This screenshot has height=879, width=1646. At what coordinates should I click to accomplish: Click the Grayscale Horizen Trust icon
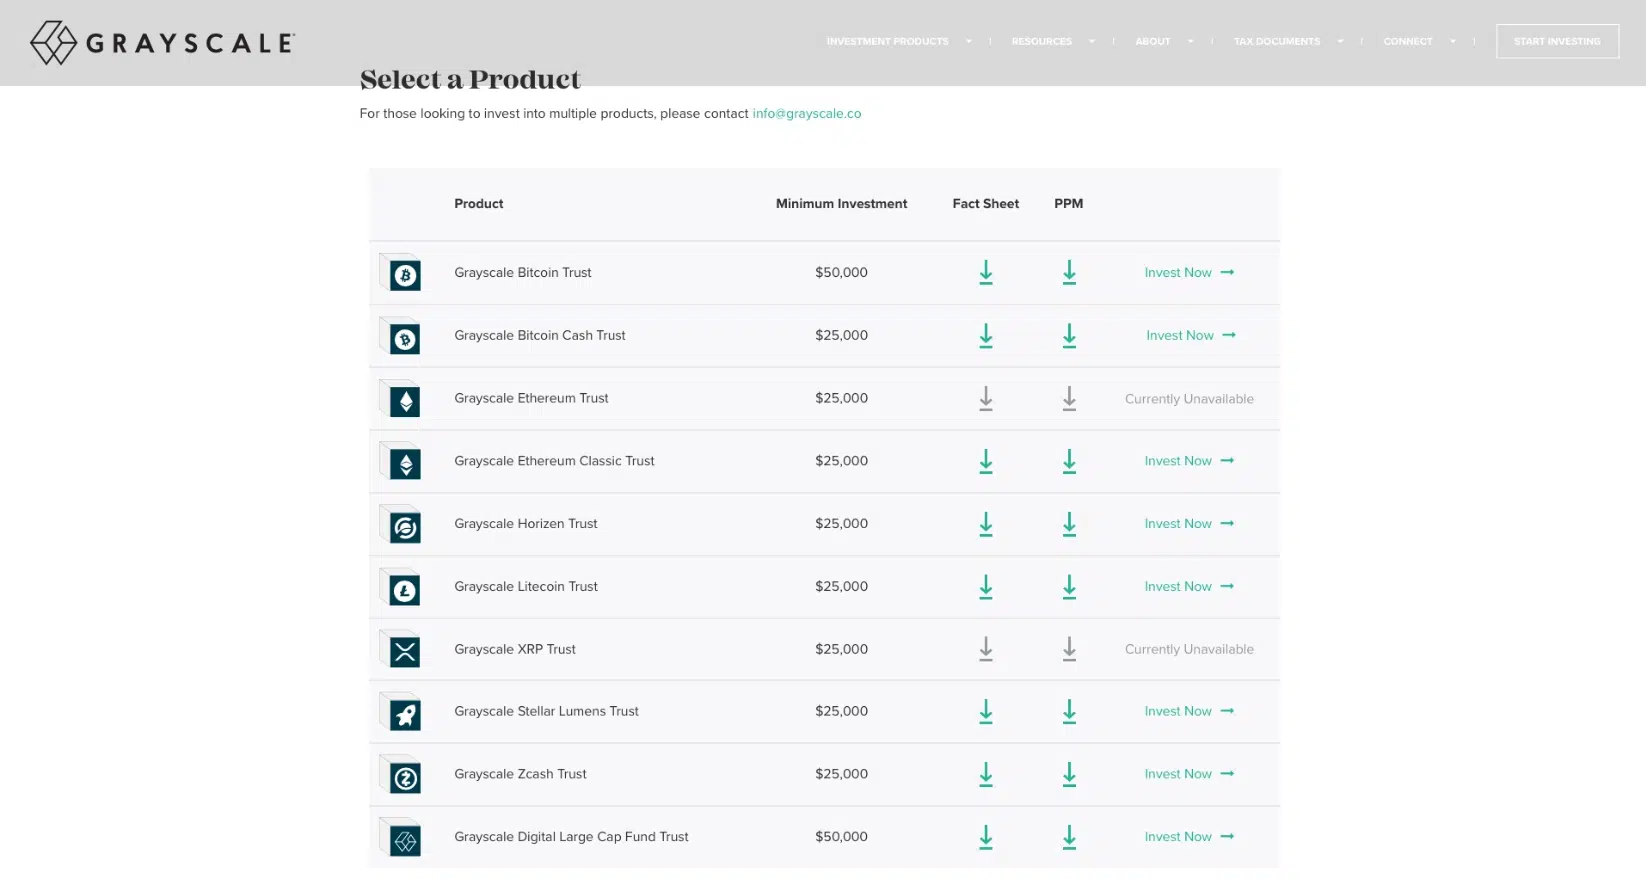405,526
